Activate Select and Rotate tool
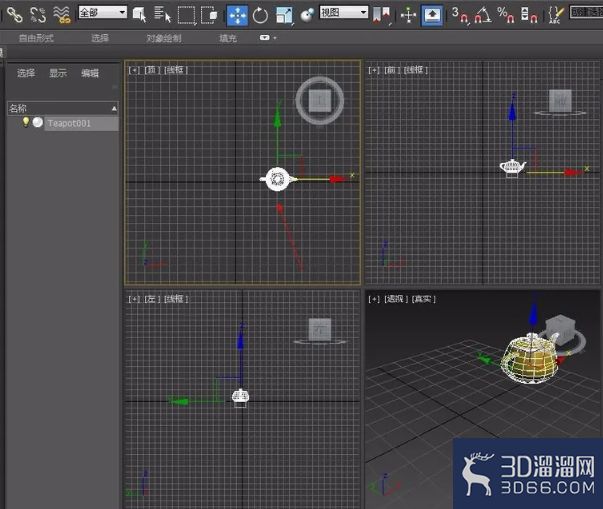Screen dimensions: 603x509 (x=260, y=16)
